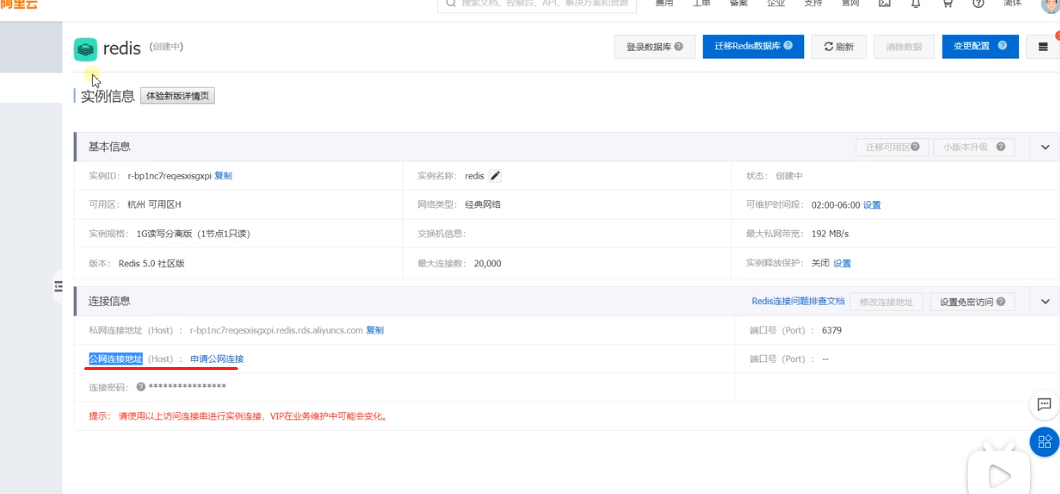Click 设置 beside maintenance window 02:00-06:00
This screenshot has height=494, width=1060.
[x=872, y=205]
